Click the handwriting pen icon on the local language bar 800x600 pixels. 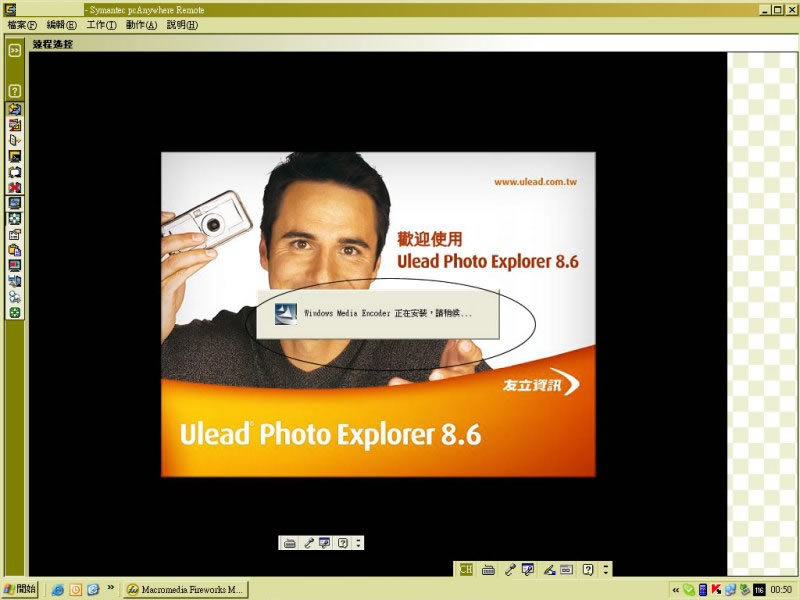tap(549, 570)
